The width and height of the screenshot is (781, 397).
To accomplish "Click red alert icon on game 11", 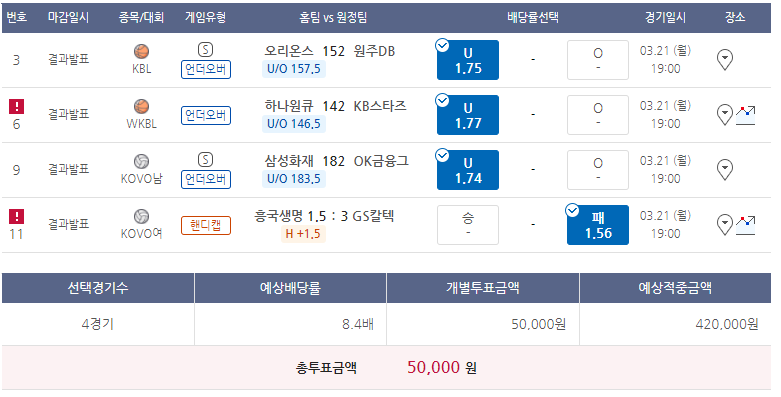I will (16, 217).
